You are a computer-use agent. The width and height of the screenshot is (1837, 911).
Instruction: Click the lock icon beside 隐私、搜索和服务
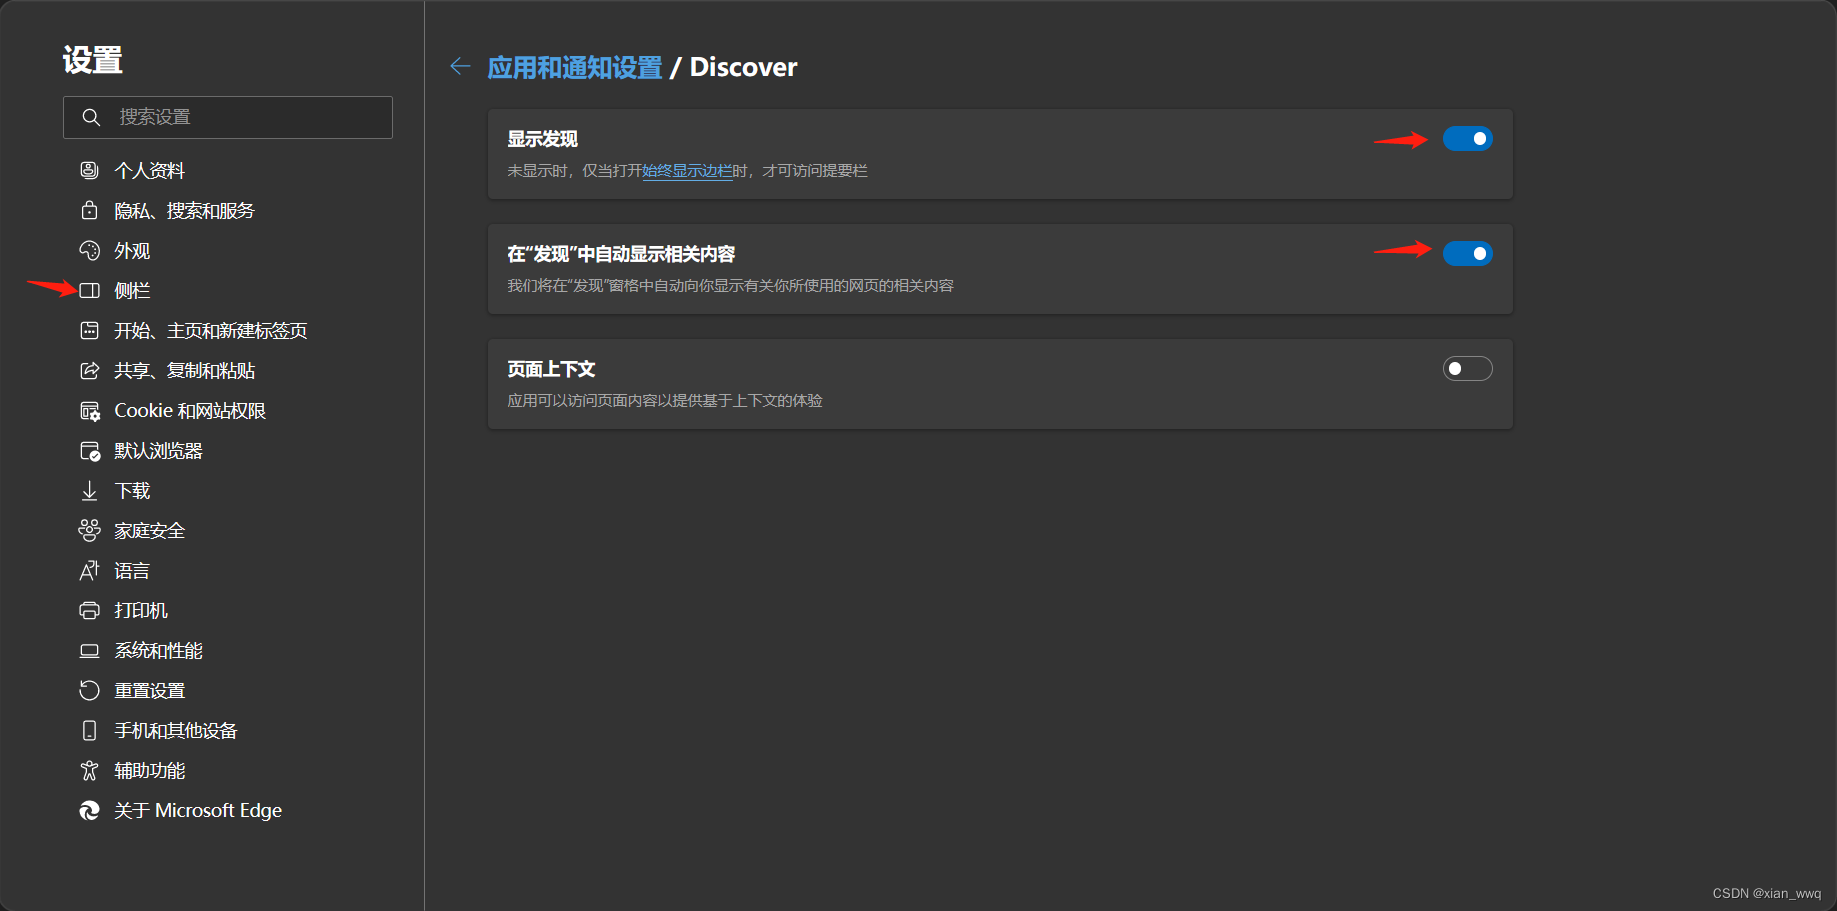click(x=89, y=210)
